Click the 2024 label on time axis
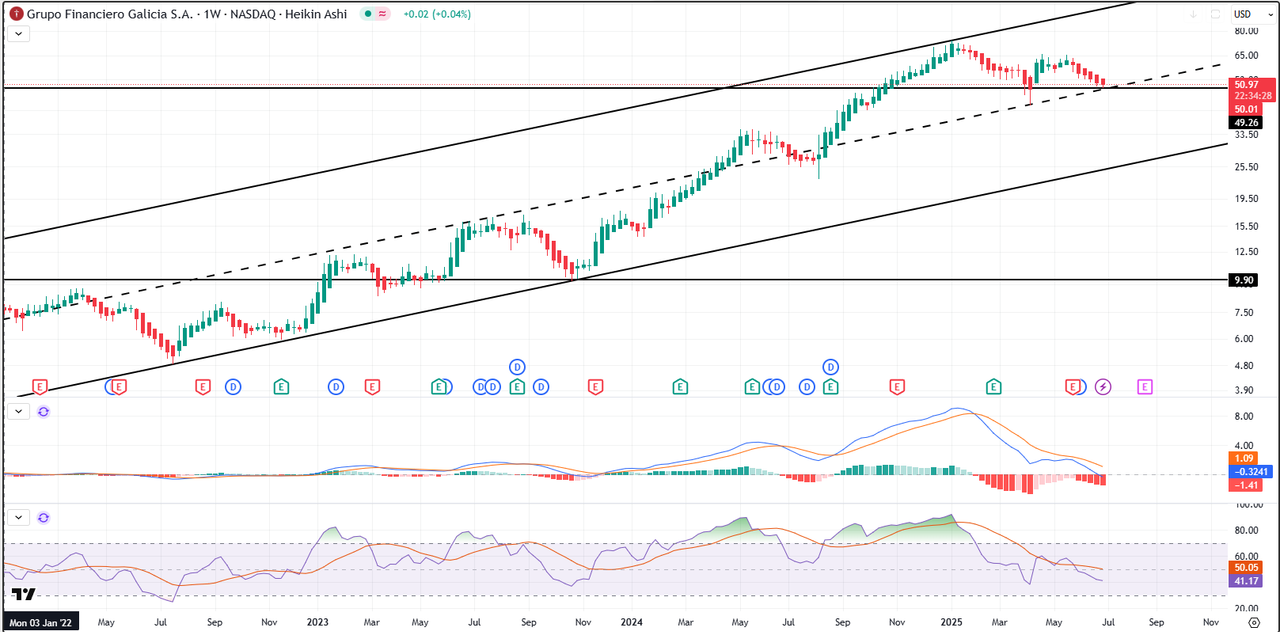This screenshot has width=1280, height=632. point(631,621)
